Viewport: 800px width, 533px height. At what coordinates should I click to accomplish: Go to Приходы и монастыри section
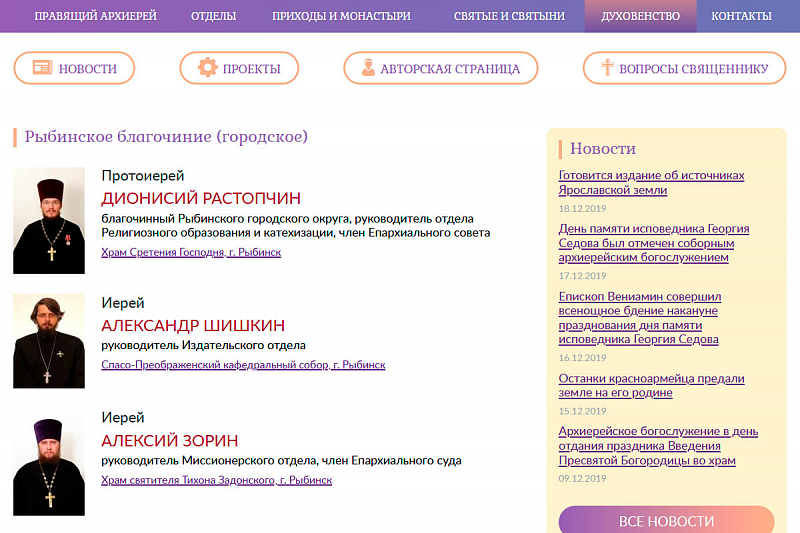[x=341, y=16]
